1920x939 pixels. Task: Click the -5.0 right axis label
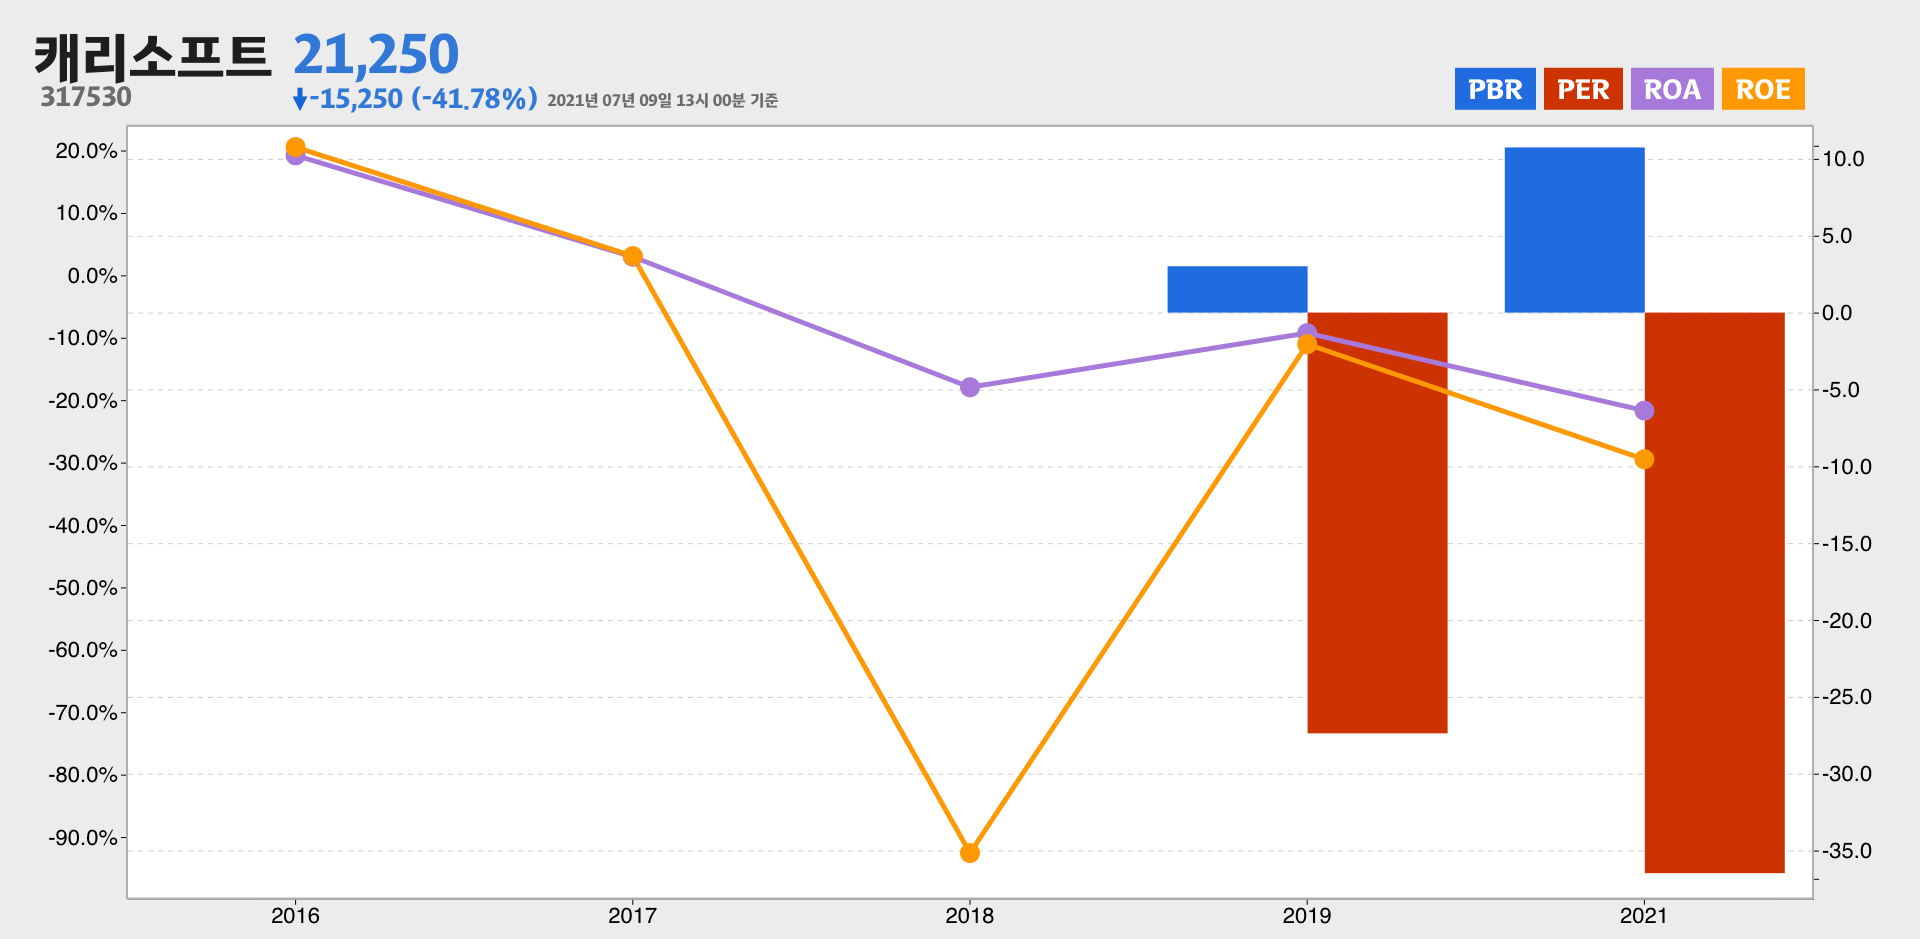click(x=1841, y=390)
